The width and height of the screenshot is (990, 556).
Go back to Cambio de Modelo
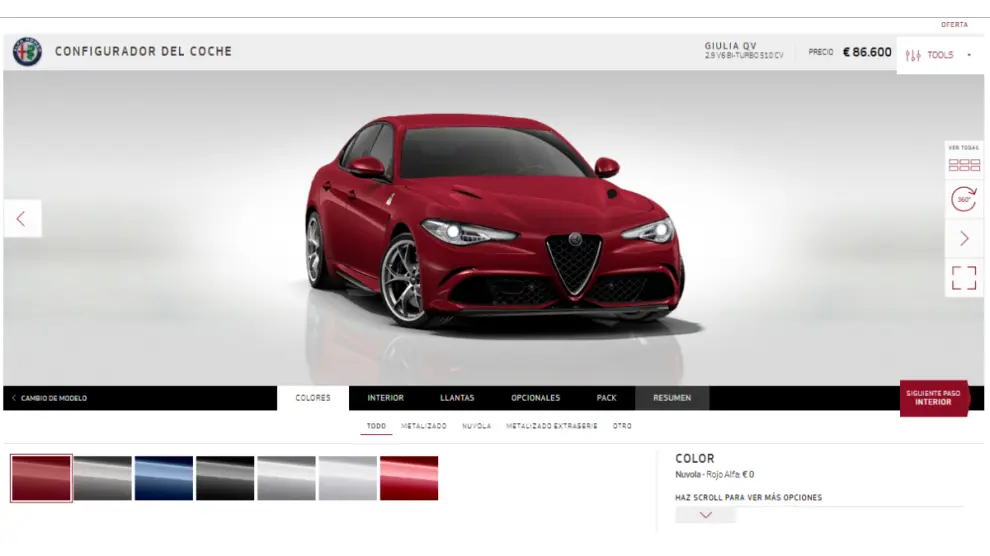click(50, 398)
